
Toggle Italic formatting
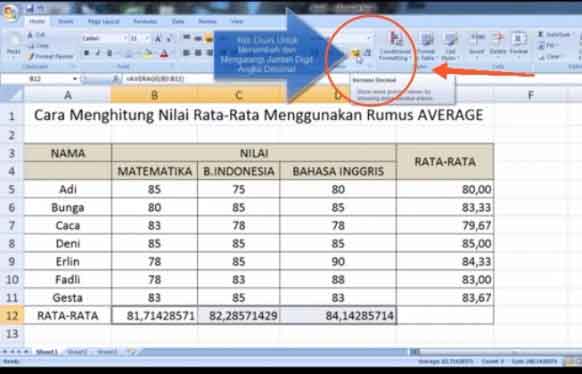point(98,53)
